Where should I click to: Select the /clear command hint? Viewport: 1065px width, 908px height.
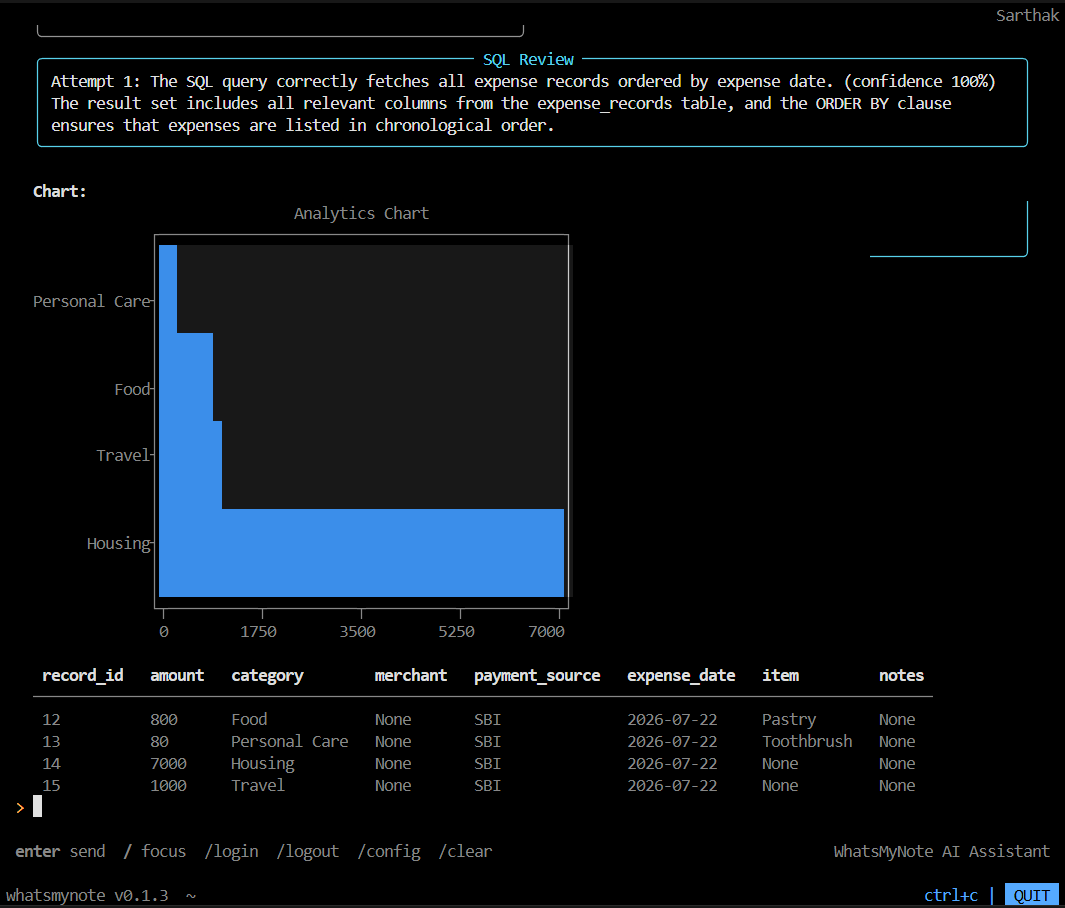pyautogui.click(x=465, y=851)
